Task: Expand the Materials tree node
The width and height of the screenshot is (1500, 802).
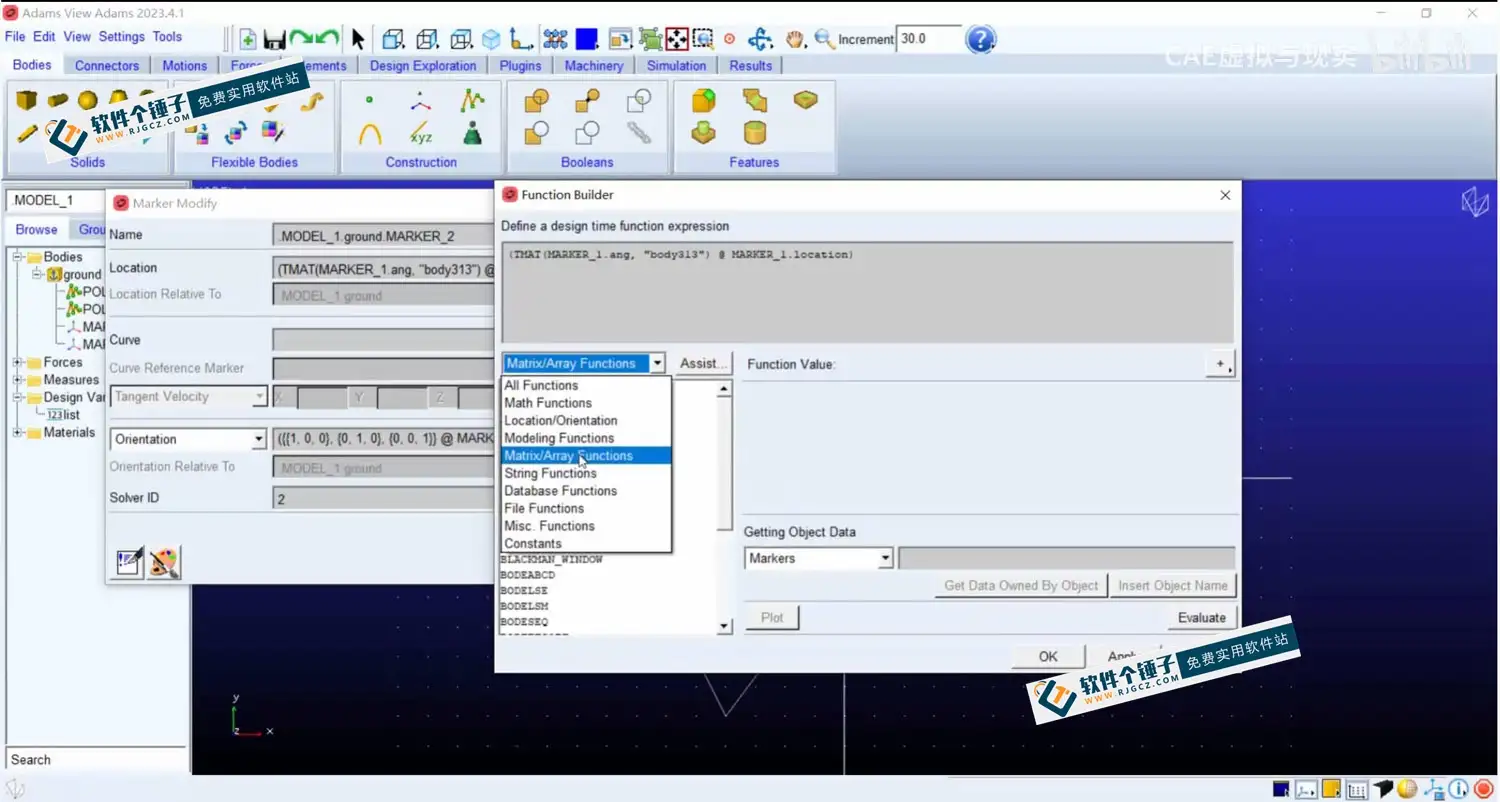Action: pos(18,433)
